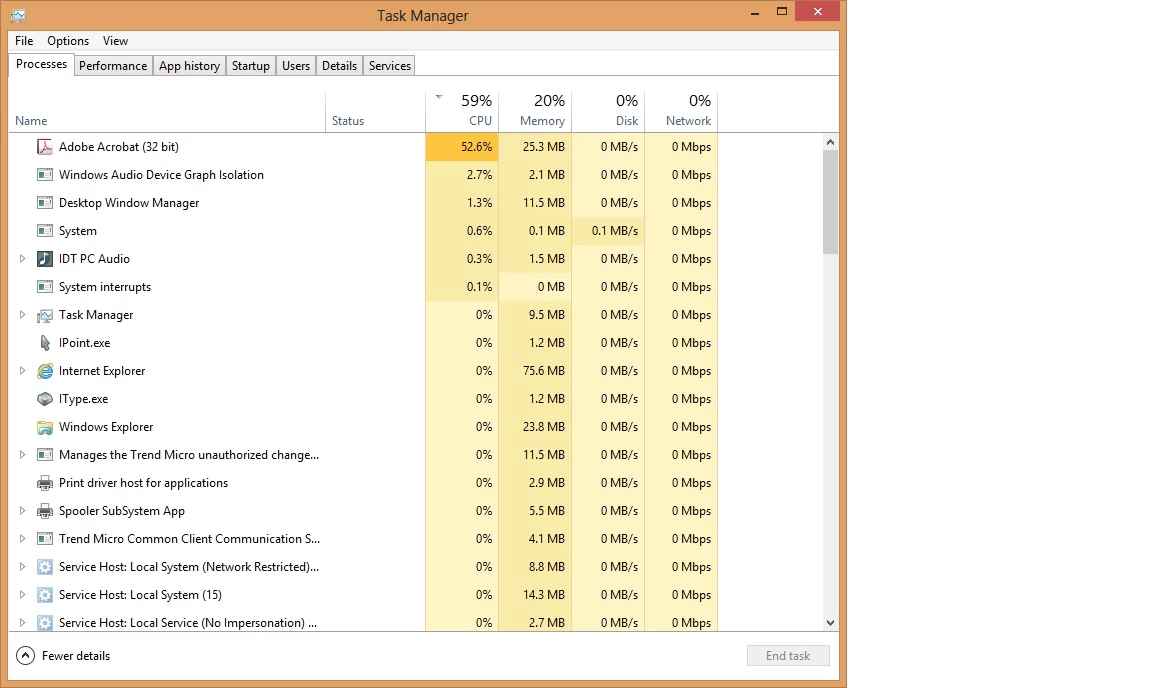Screen dimensions: 1152x688
Task: Select the System interrupts process name
Action: 105,287
